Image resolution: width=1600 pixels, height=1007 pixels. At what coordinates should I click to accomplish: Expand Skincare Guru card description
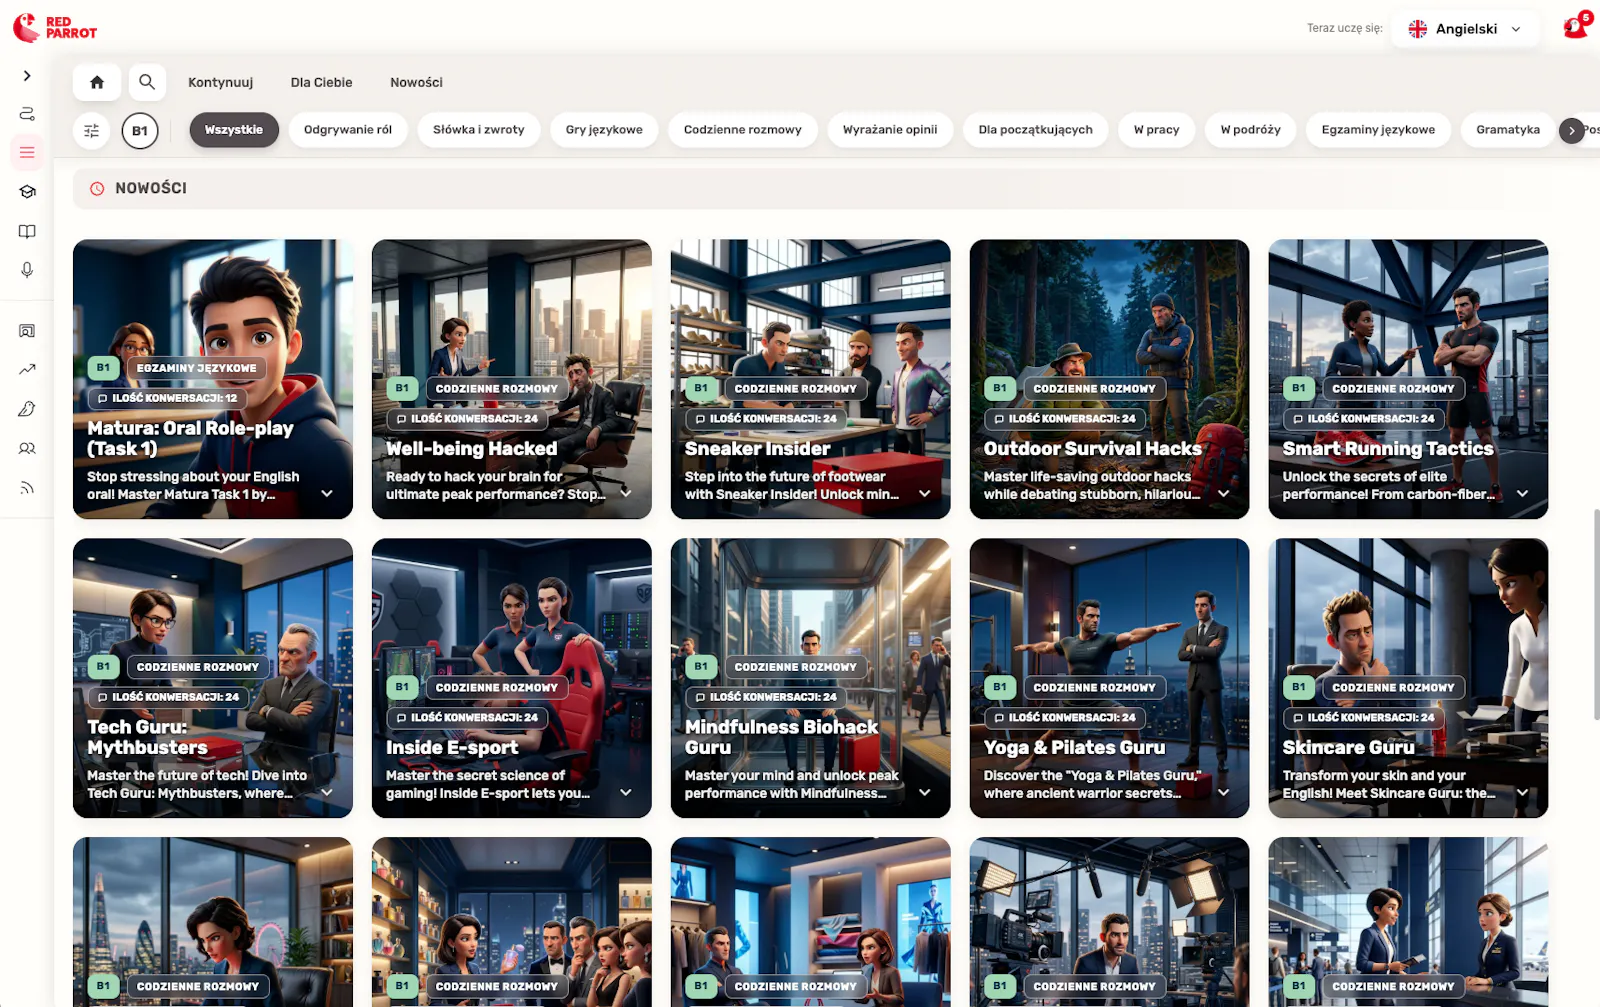click(x=1522, y=793)
